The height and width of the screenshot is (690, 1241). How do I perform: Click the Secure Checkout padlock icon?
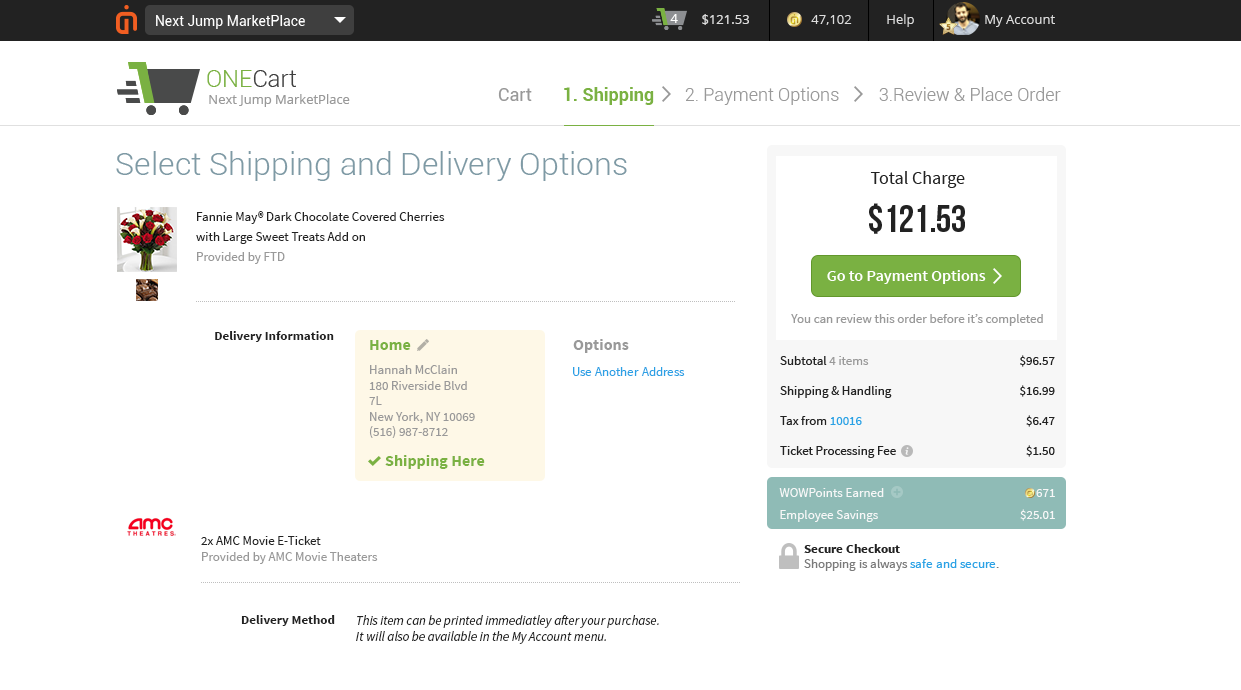[789, 557]
